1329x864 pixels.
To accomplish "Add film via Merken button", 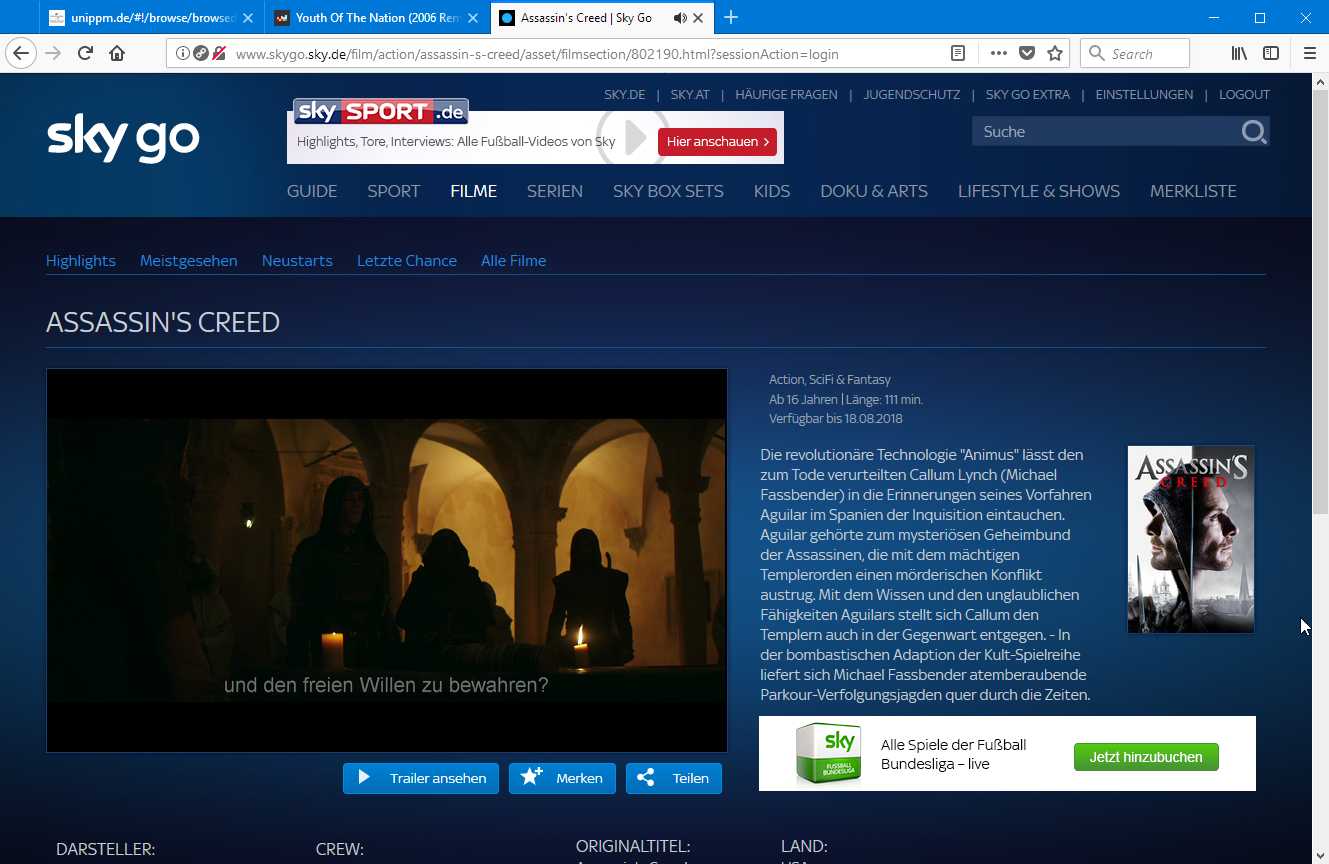I will (x=562, y=778).
